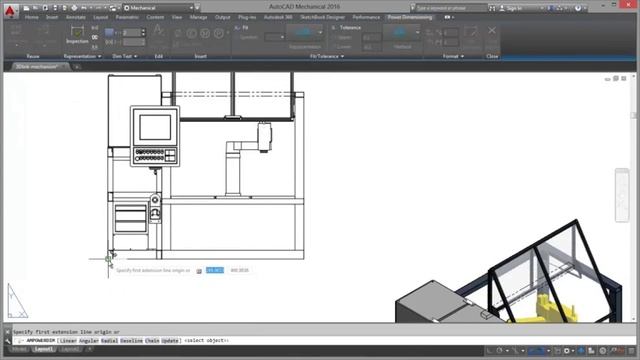
Task: Expand the Fit/Tolerance panel
Action: pyautogui.click(x=327, y=56)
